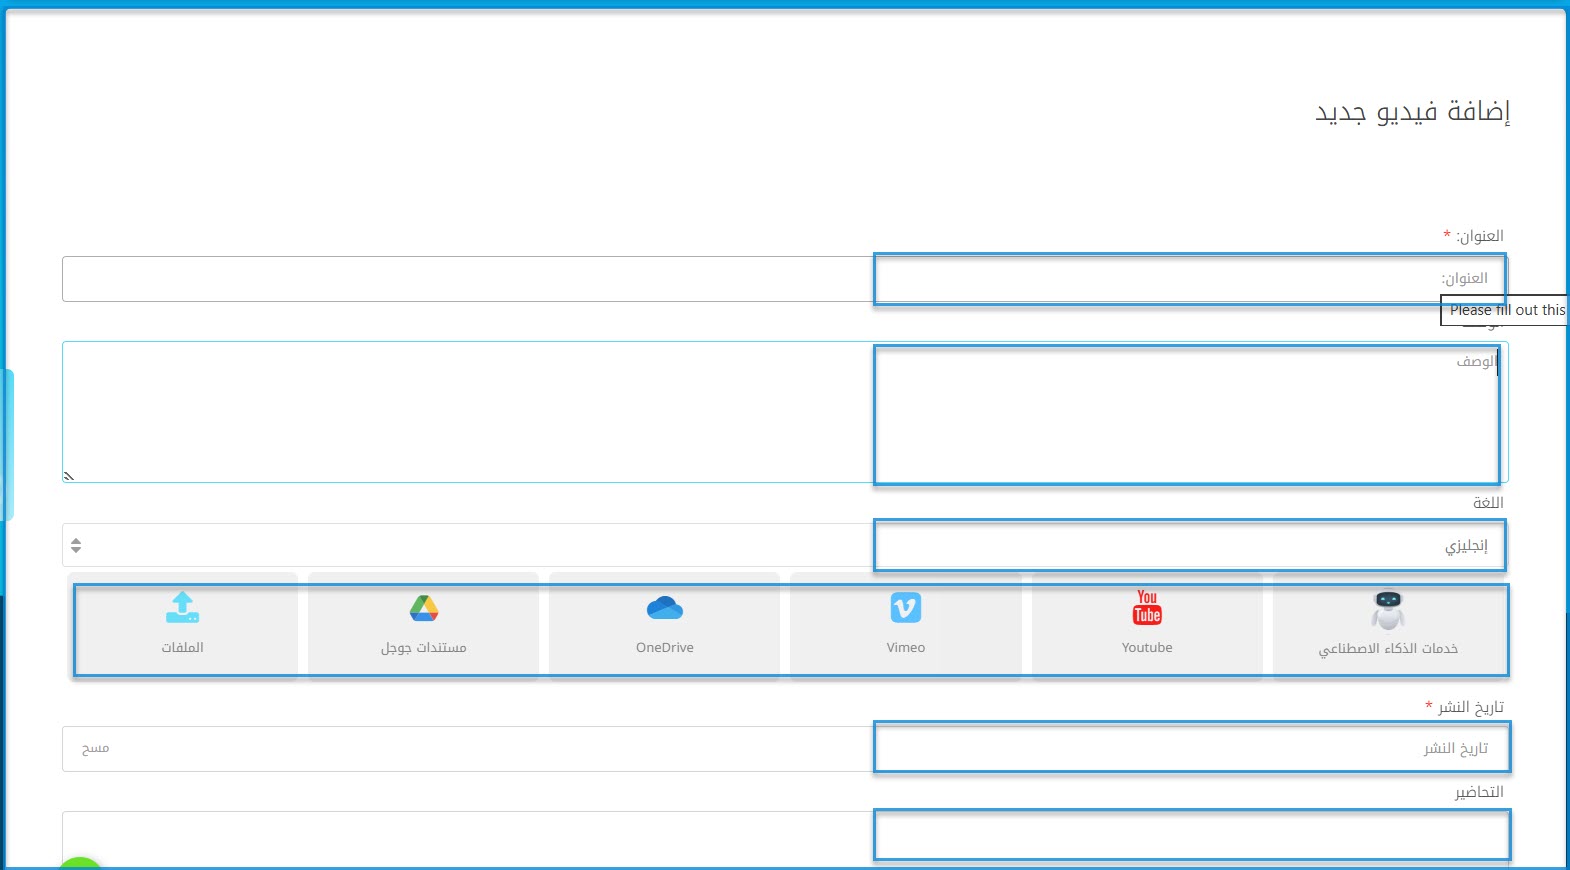Click the إضافة فيديو جديد page heading
The image size is (1570, 870).
coord(1411,111)
